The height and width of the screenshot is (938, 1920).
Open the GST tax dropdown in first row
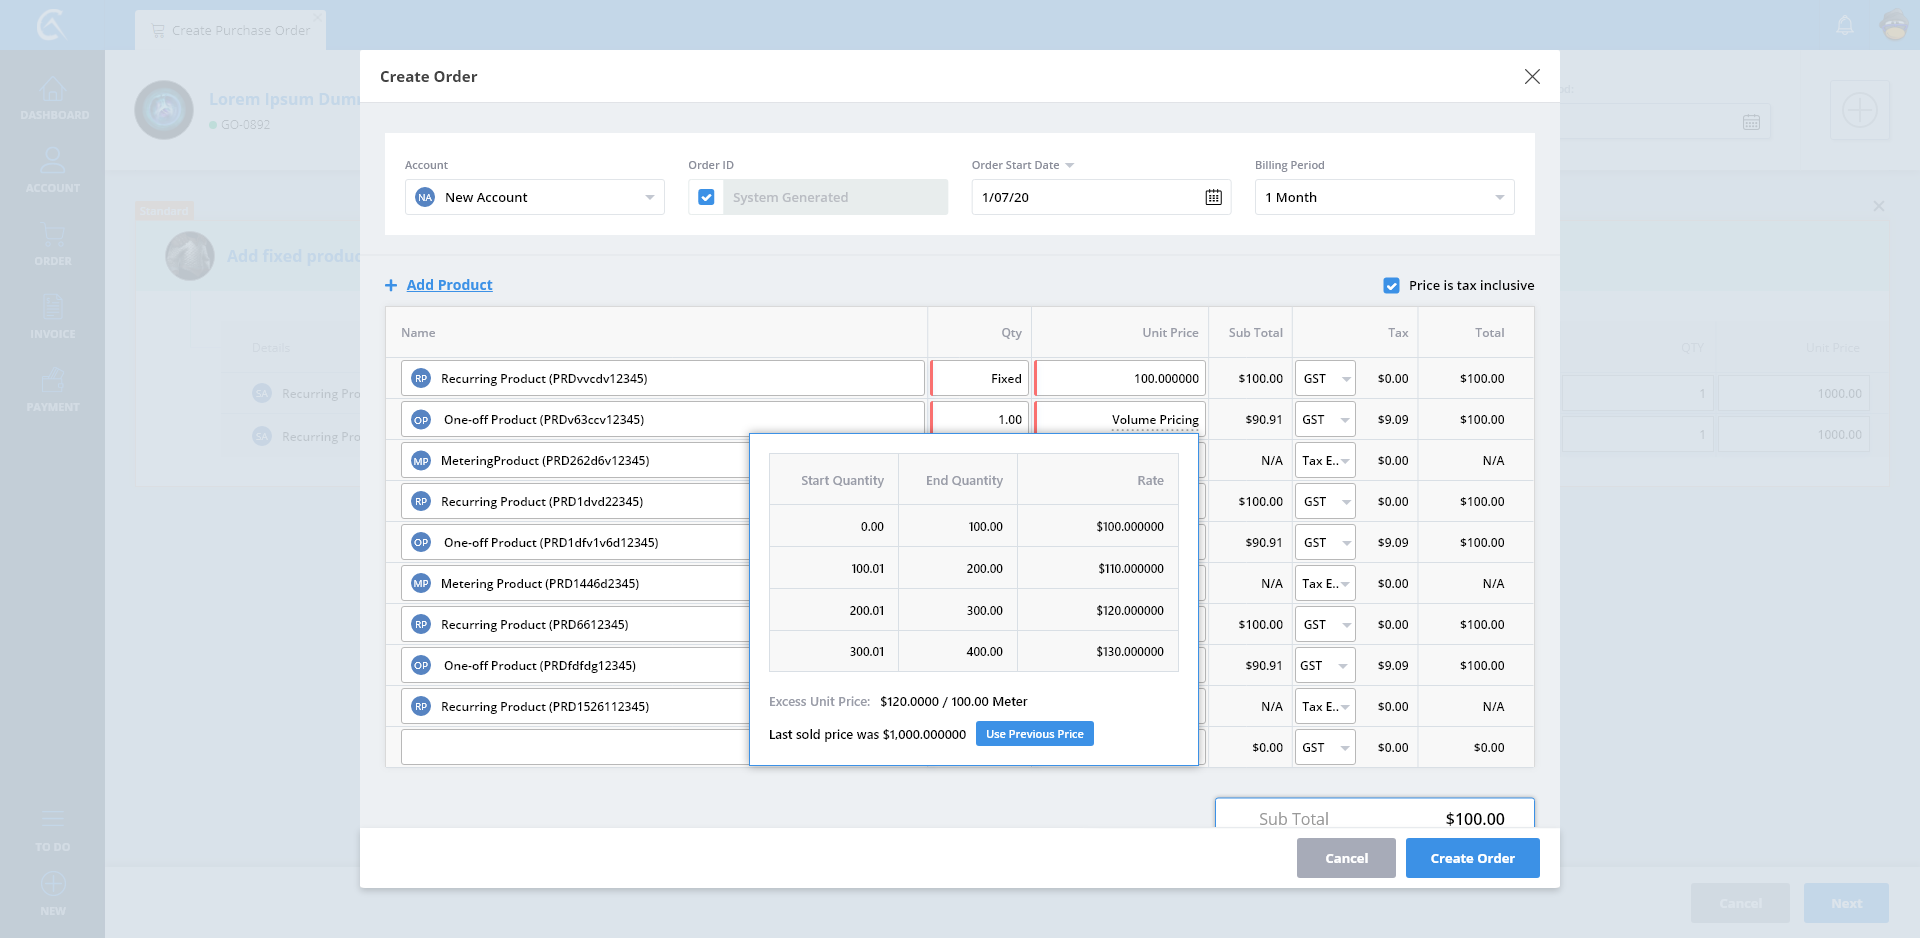coord(1345,379)
